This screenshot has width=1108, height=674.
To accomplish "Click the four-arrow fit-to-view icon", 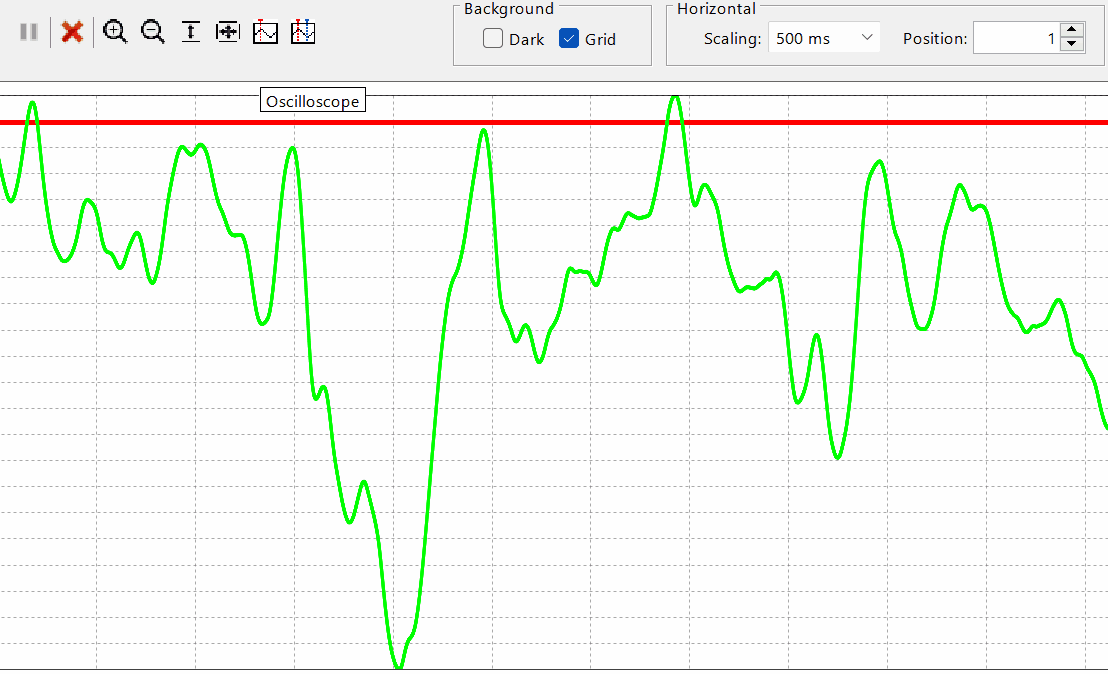I will coord(227,32).
